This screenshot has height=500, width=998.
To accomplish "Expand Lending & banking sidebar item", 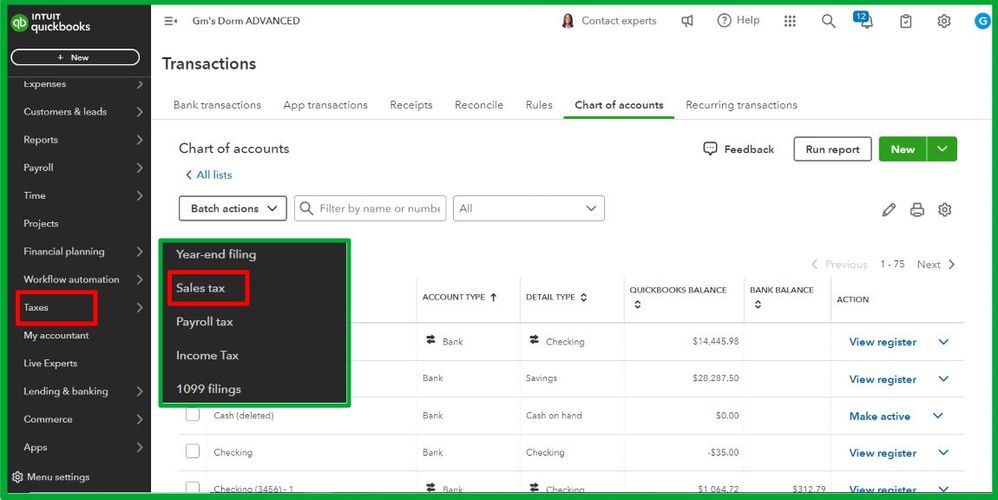I will pos(139,391).
